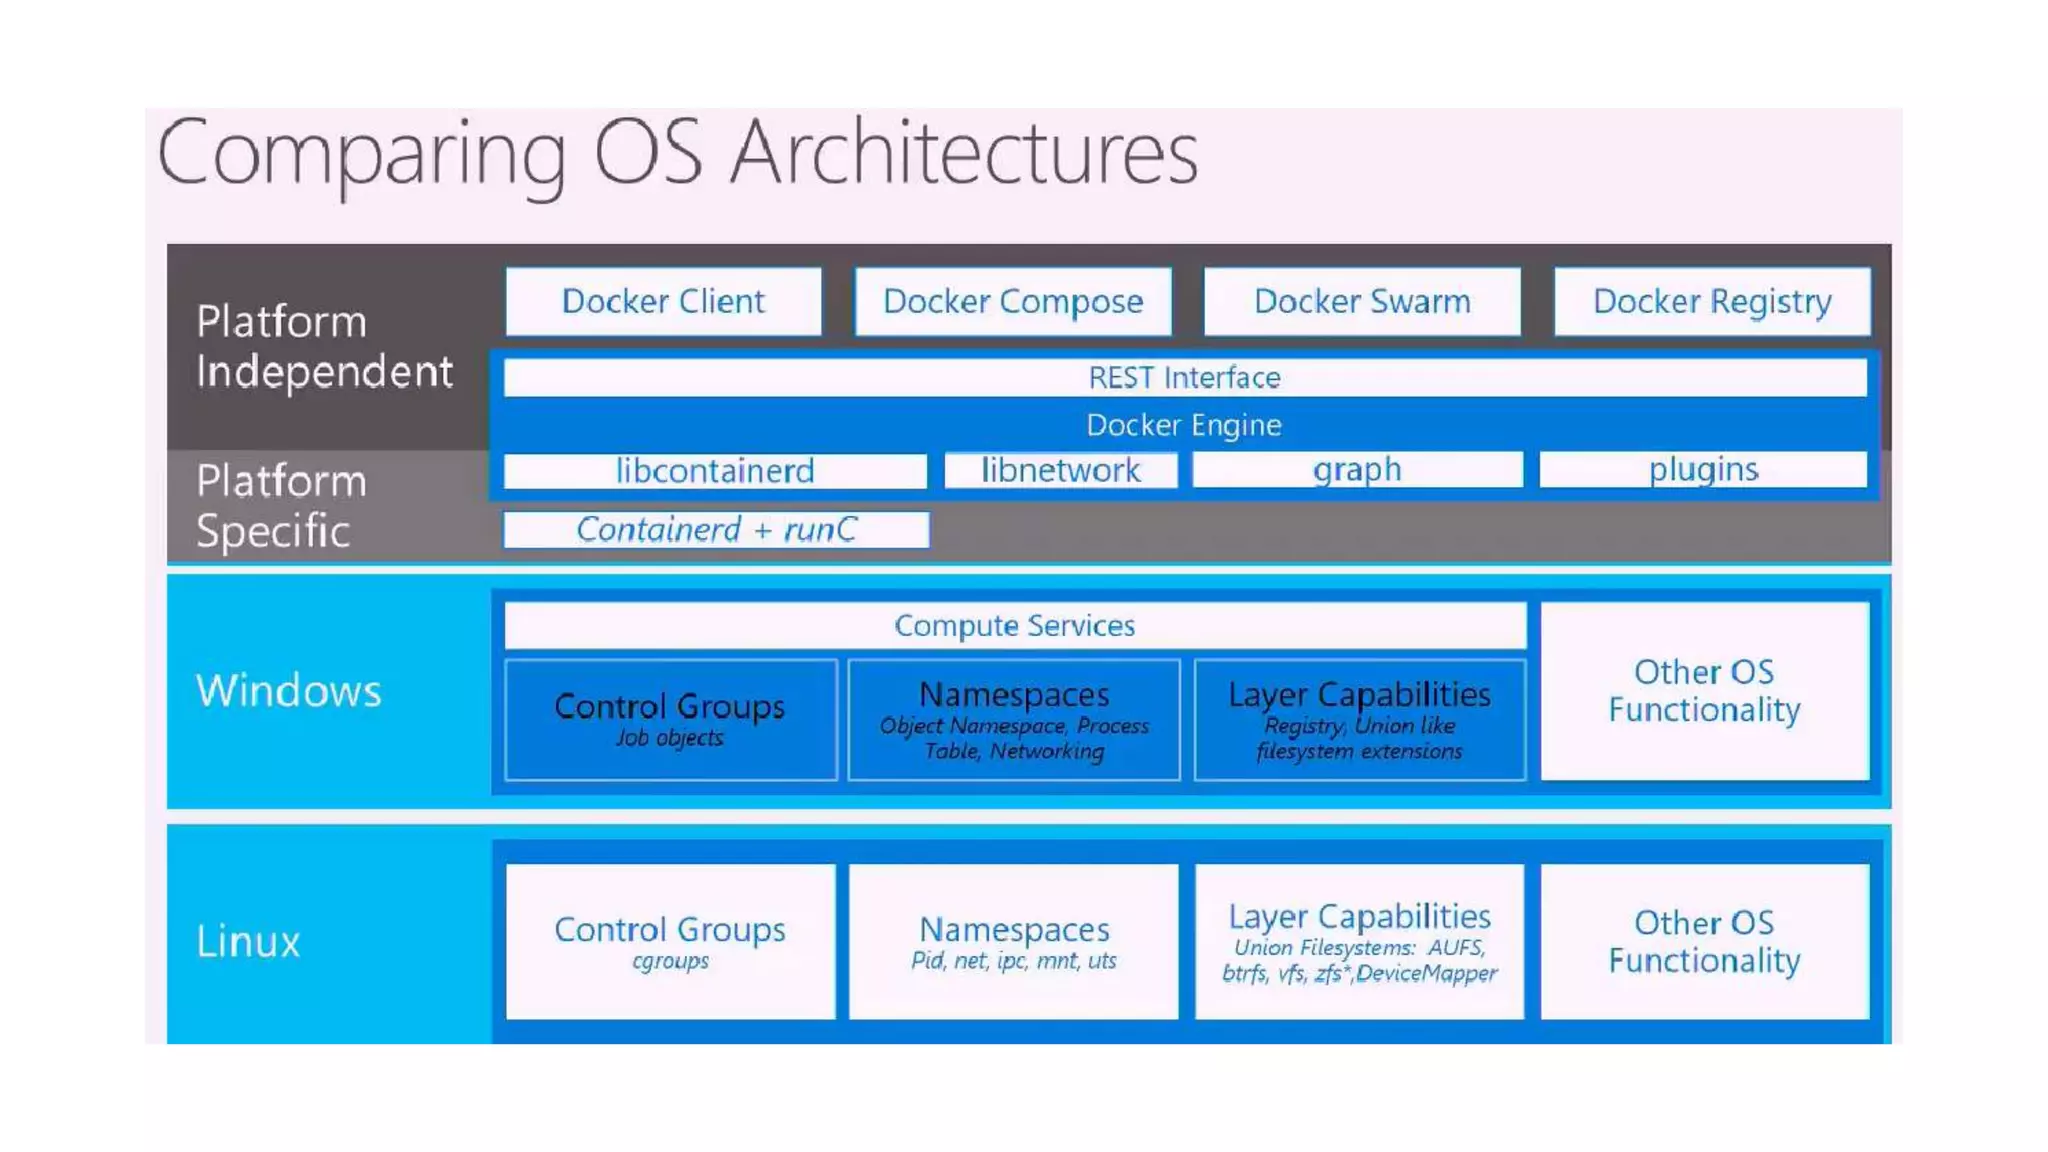Select the Docker Compose box
Viewport: 2048px width, 1152px height.
point(1012,301)
